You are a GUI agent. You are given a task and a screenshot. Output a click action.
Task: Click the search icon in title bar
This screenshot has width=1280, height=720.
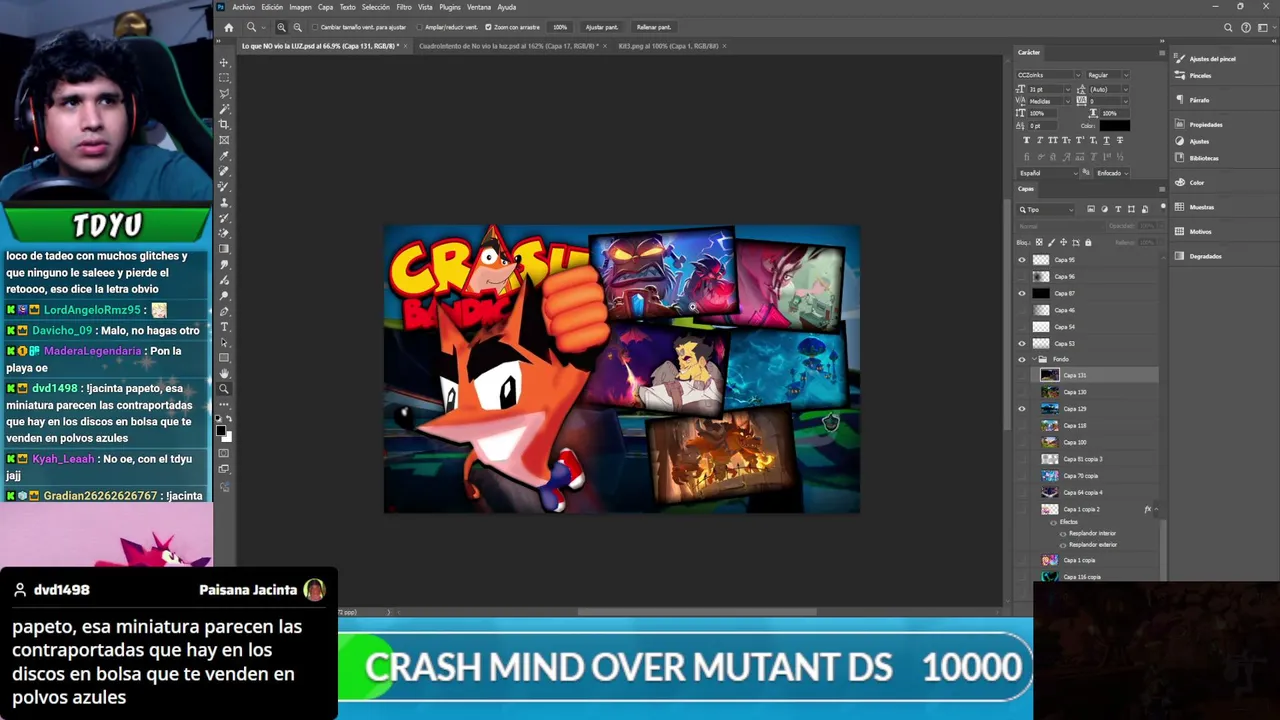[1228, 27]
